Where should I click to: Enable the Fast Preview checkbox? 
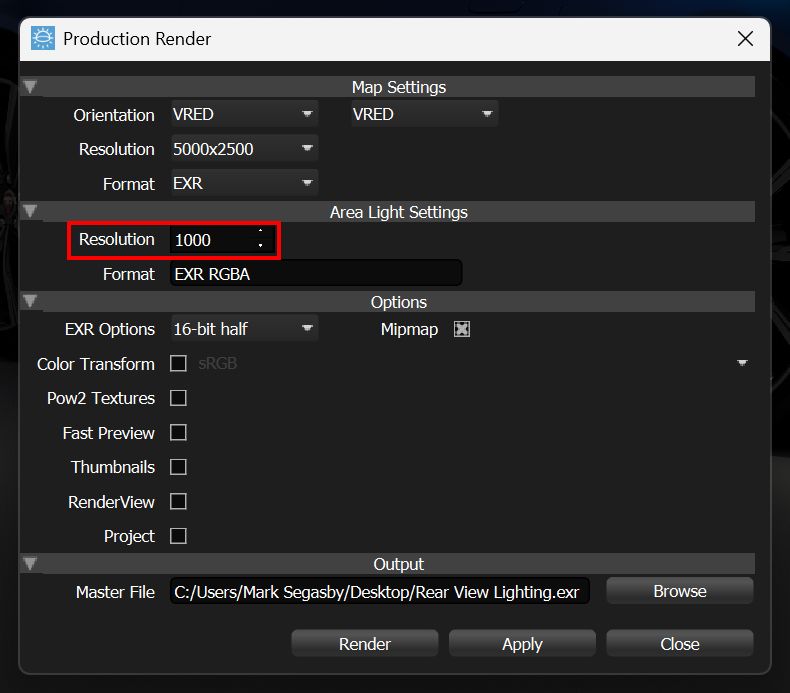pyautogui.click(x=178, y=432)
